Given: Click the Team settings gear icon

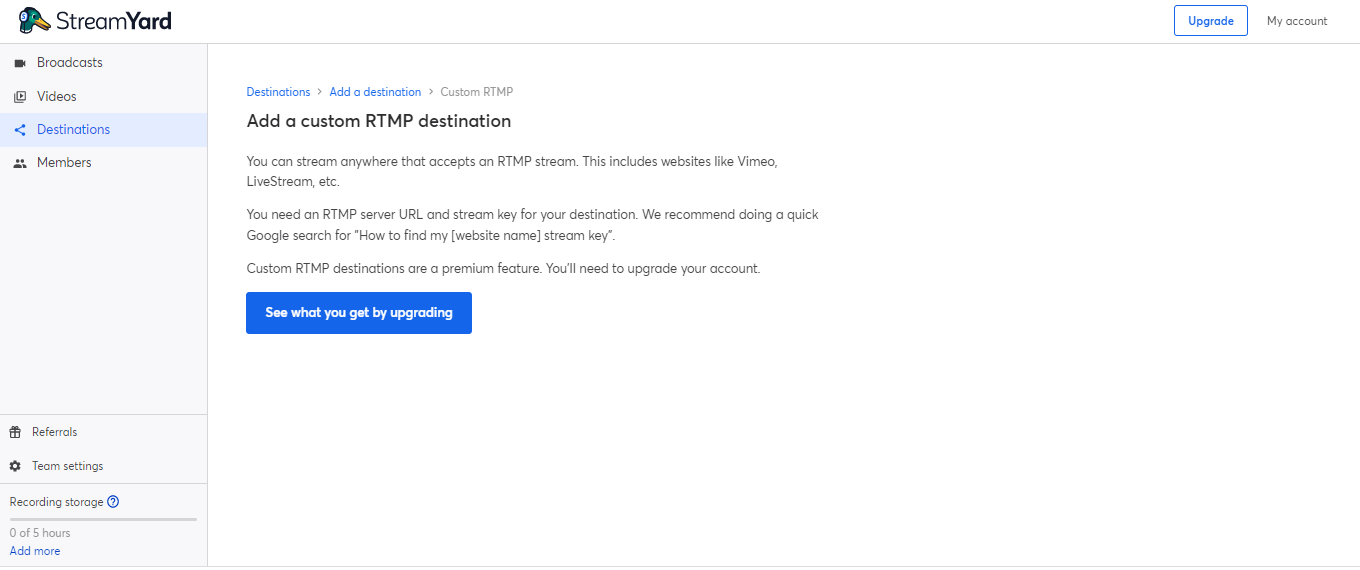Looking at the screenshot, I should point(15,466).
